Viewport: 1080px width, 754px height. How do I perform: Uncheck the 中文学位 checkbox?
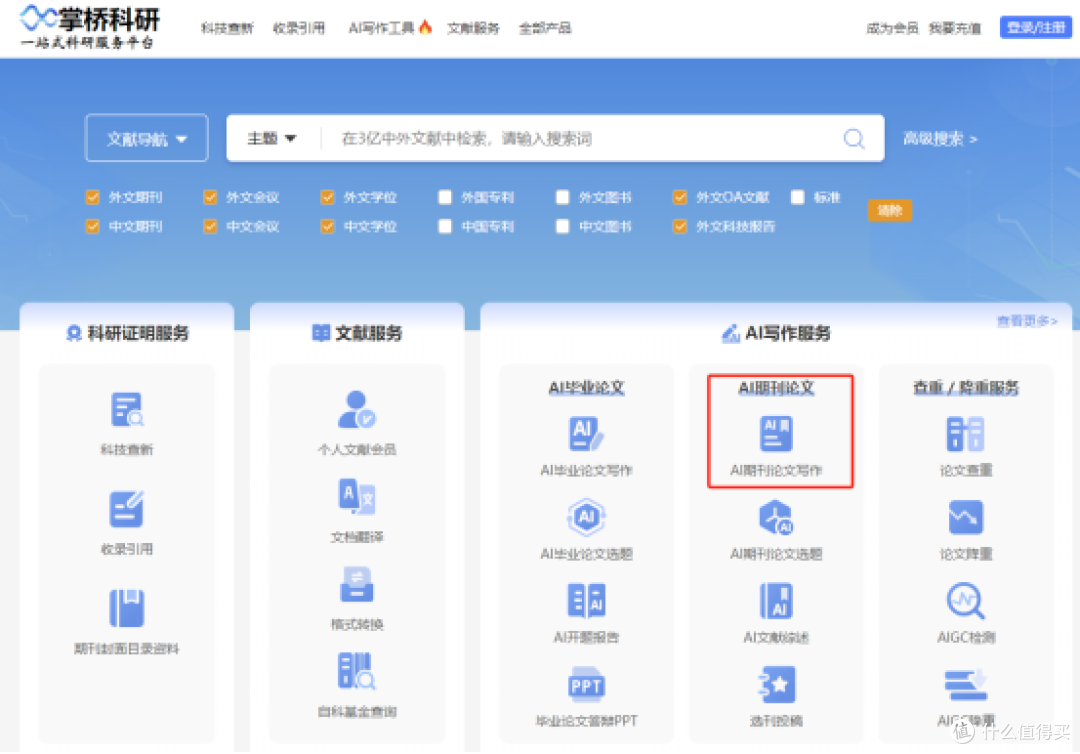(328, 227)
